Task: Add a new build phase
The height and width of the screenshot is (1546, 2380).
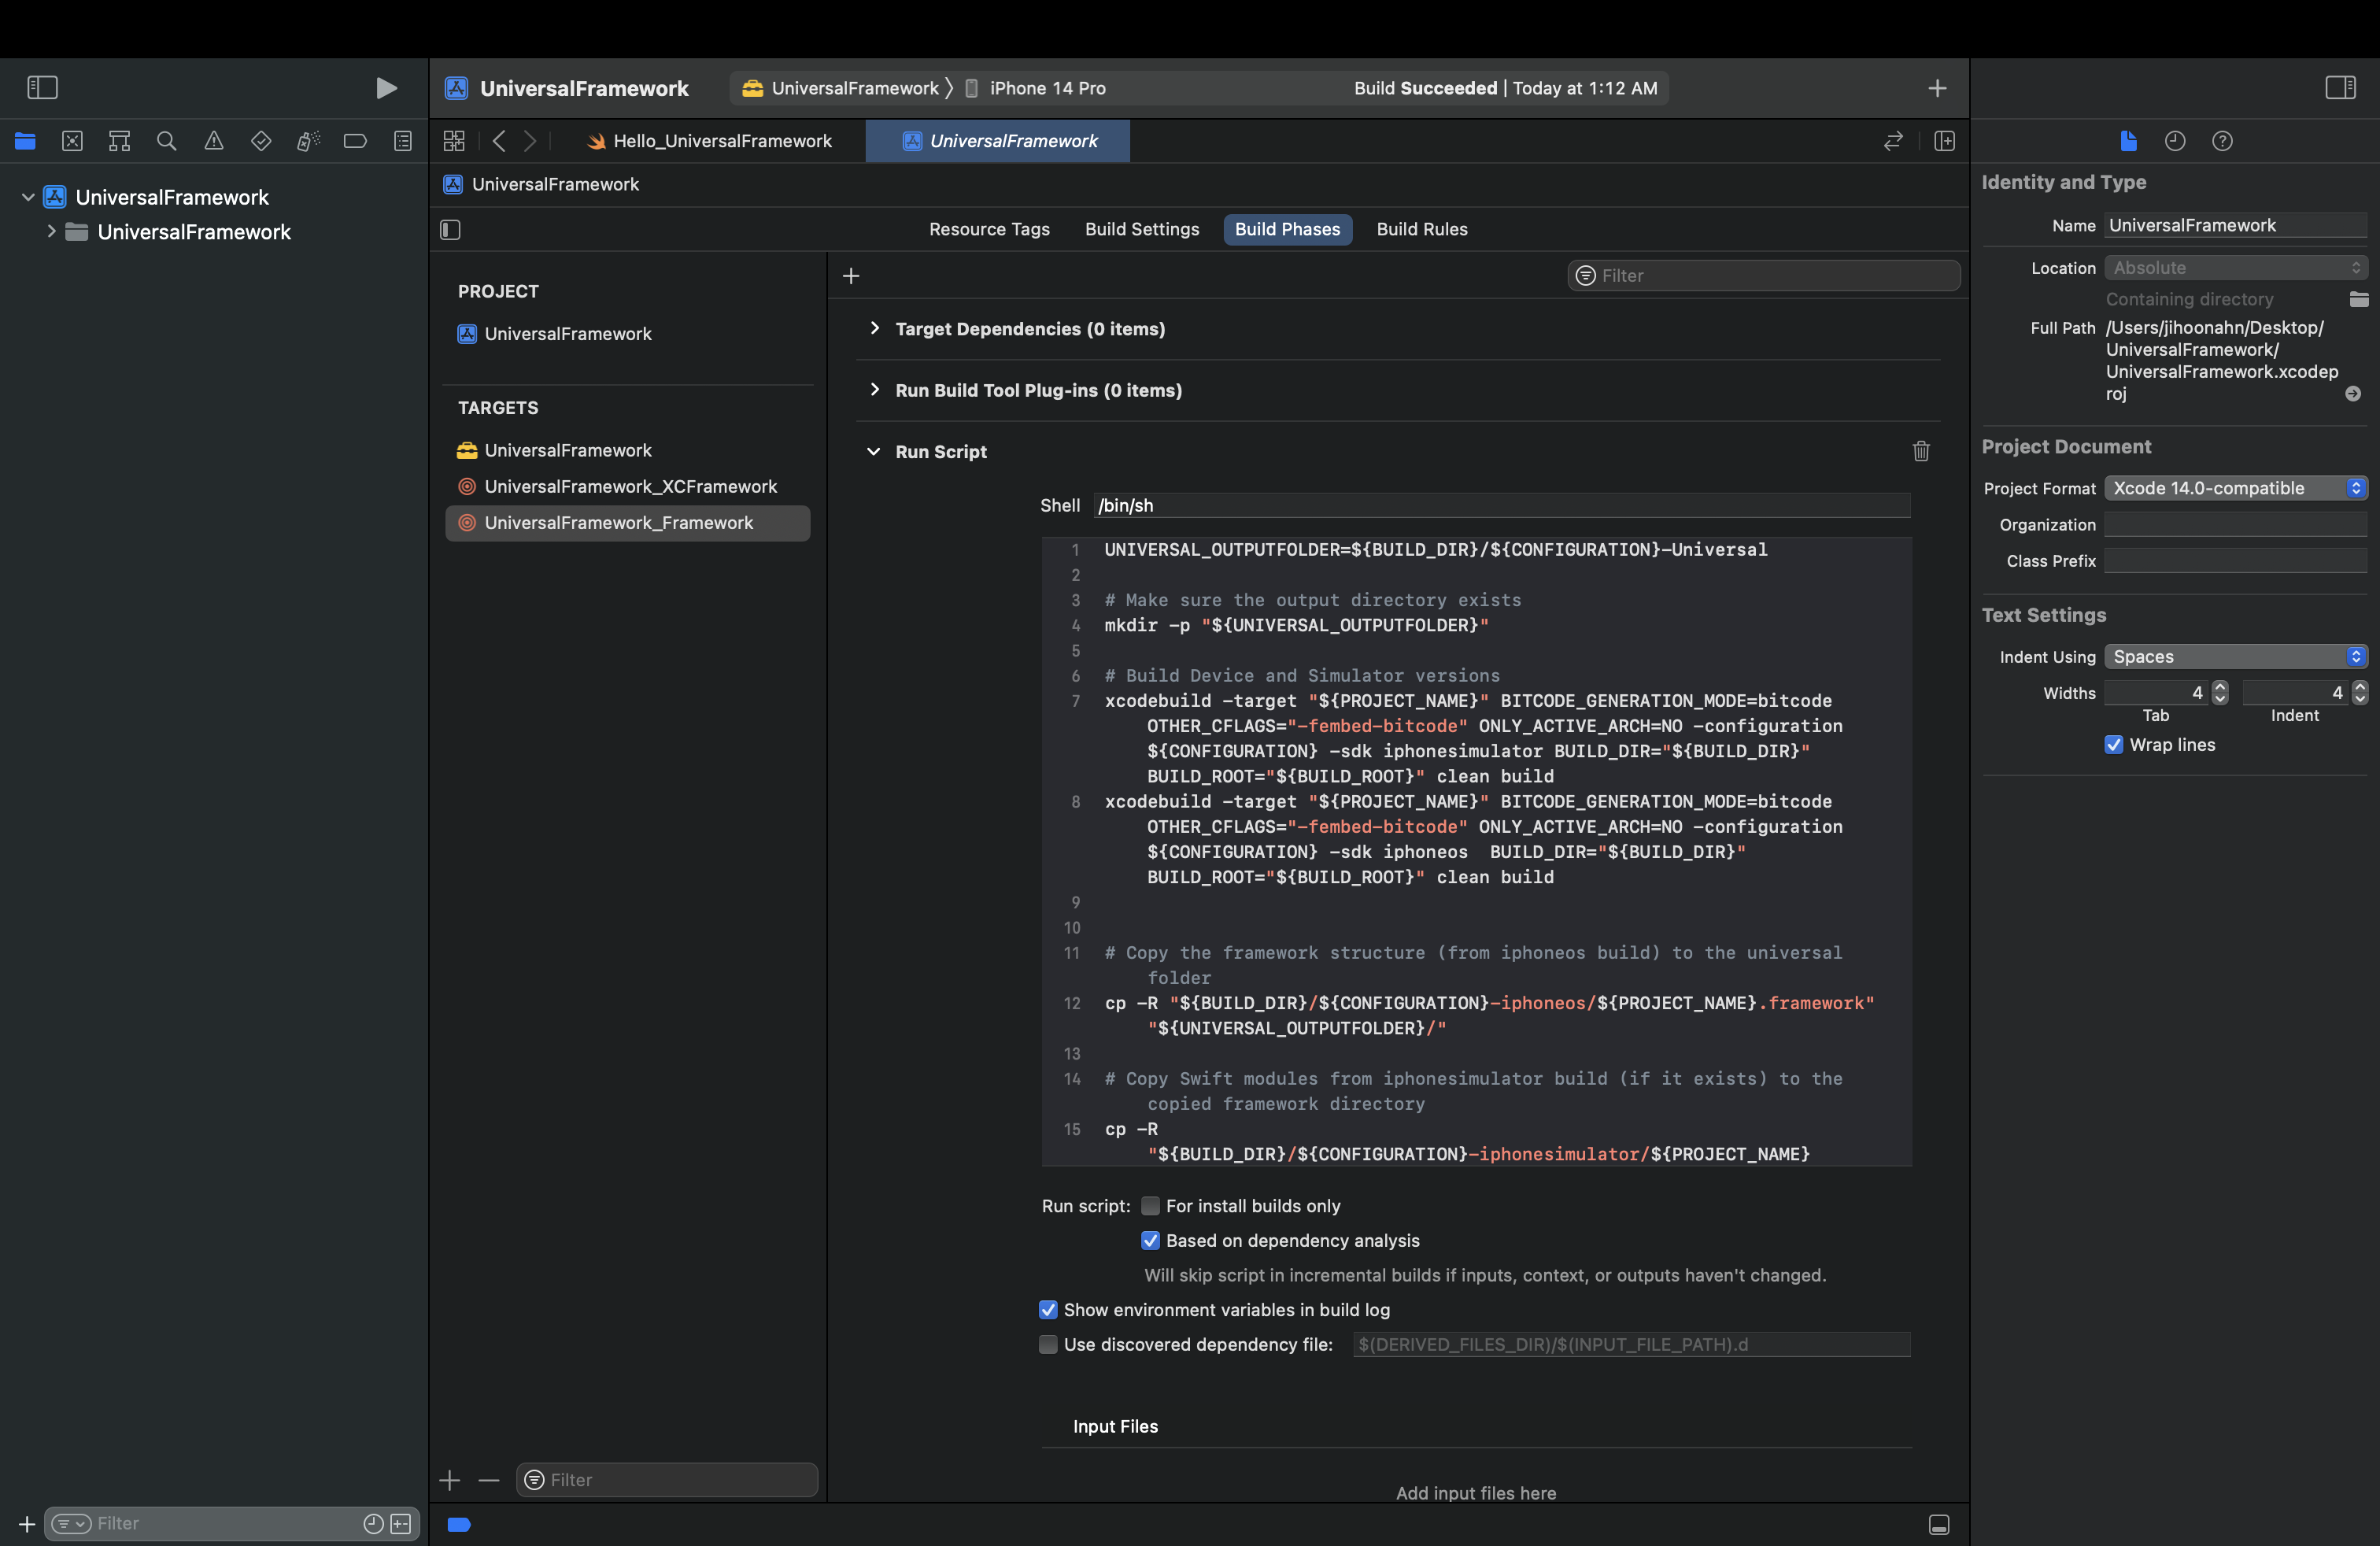Action: (851, 275)
